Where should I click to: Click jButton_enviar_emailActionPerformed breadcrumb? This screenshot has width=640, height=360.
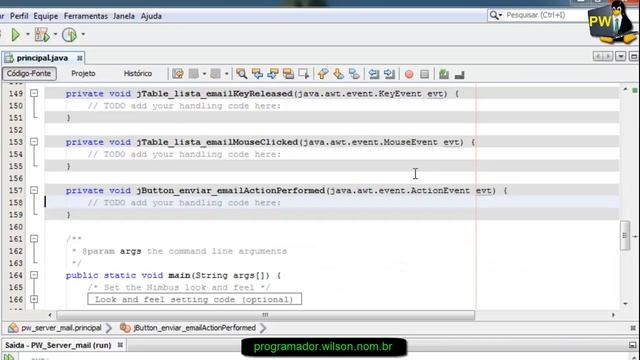194,328
